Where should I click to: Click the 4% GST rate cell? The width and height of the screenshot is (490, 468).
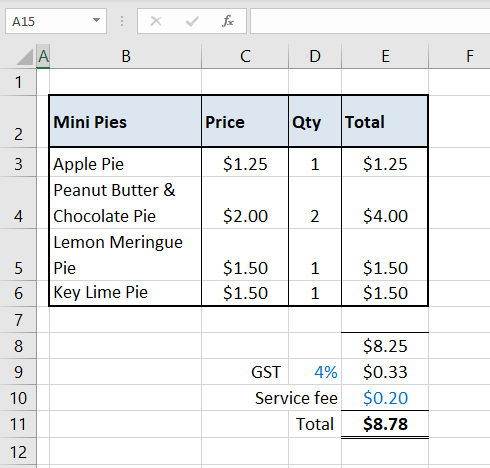coord(315,372)
